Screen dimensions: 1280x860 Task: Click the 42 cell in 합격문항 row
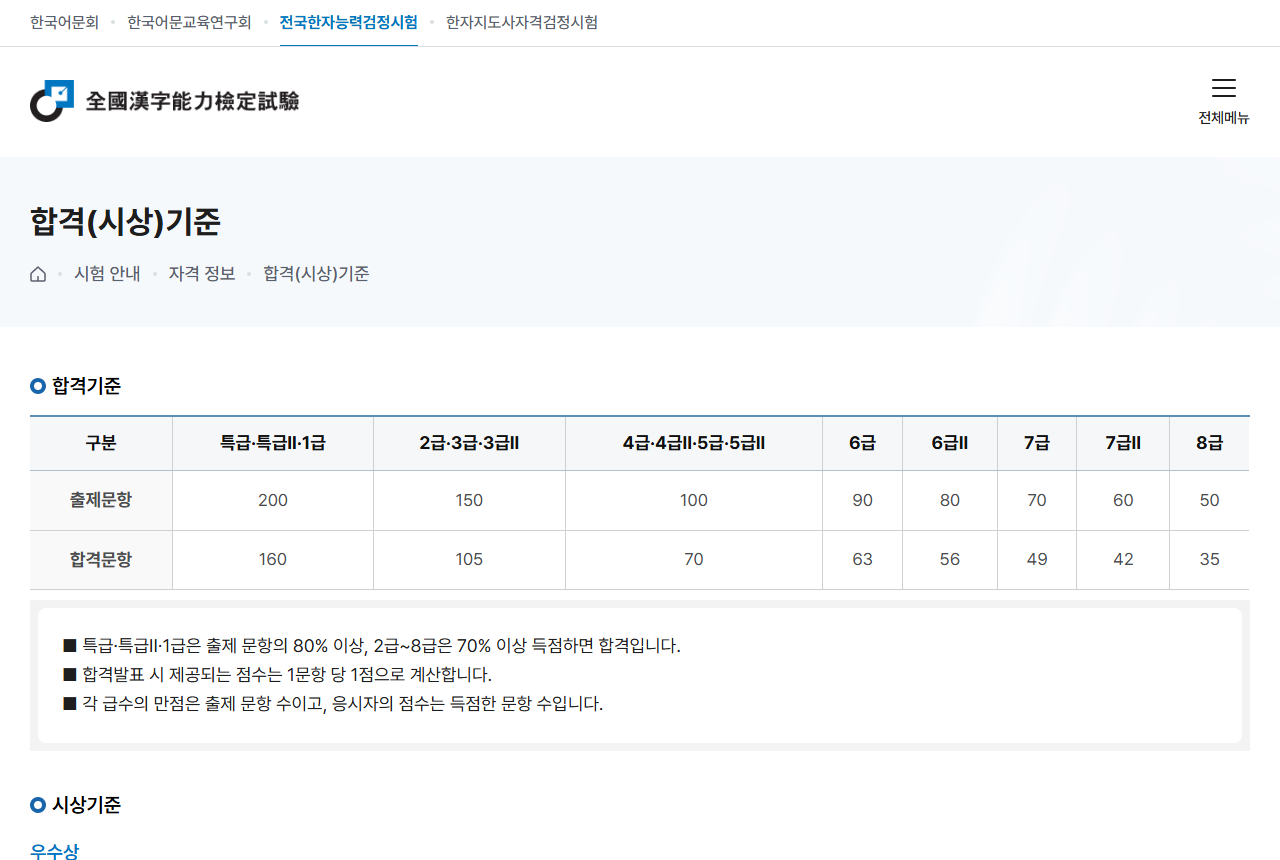tap(1123, 560)
